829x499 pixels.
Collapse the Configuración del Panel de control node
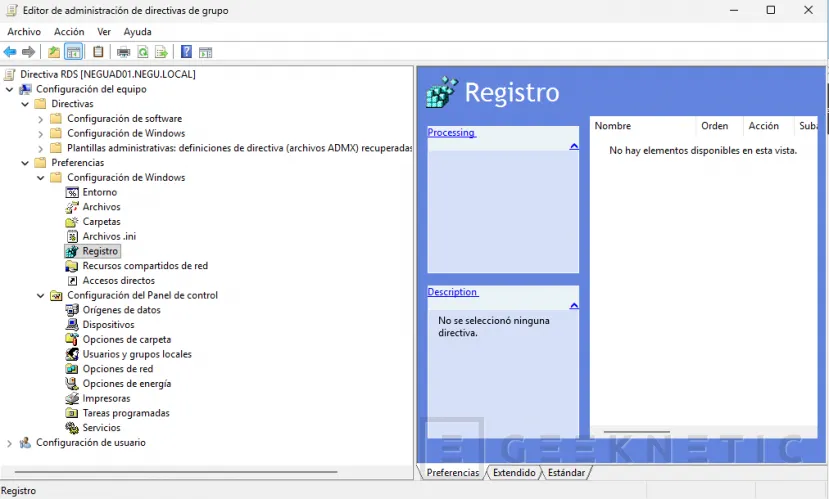(41, 296)
